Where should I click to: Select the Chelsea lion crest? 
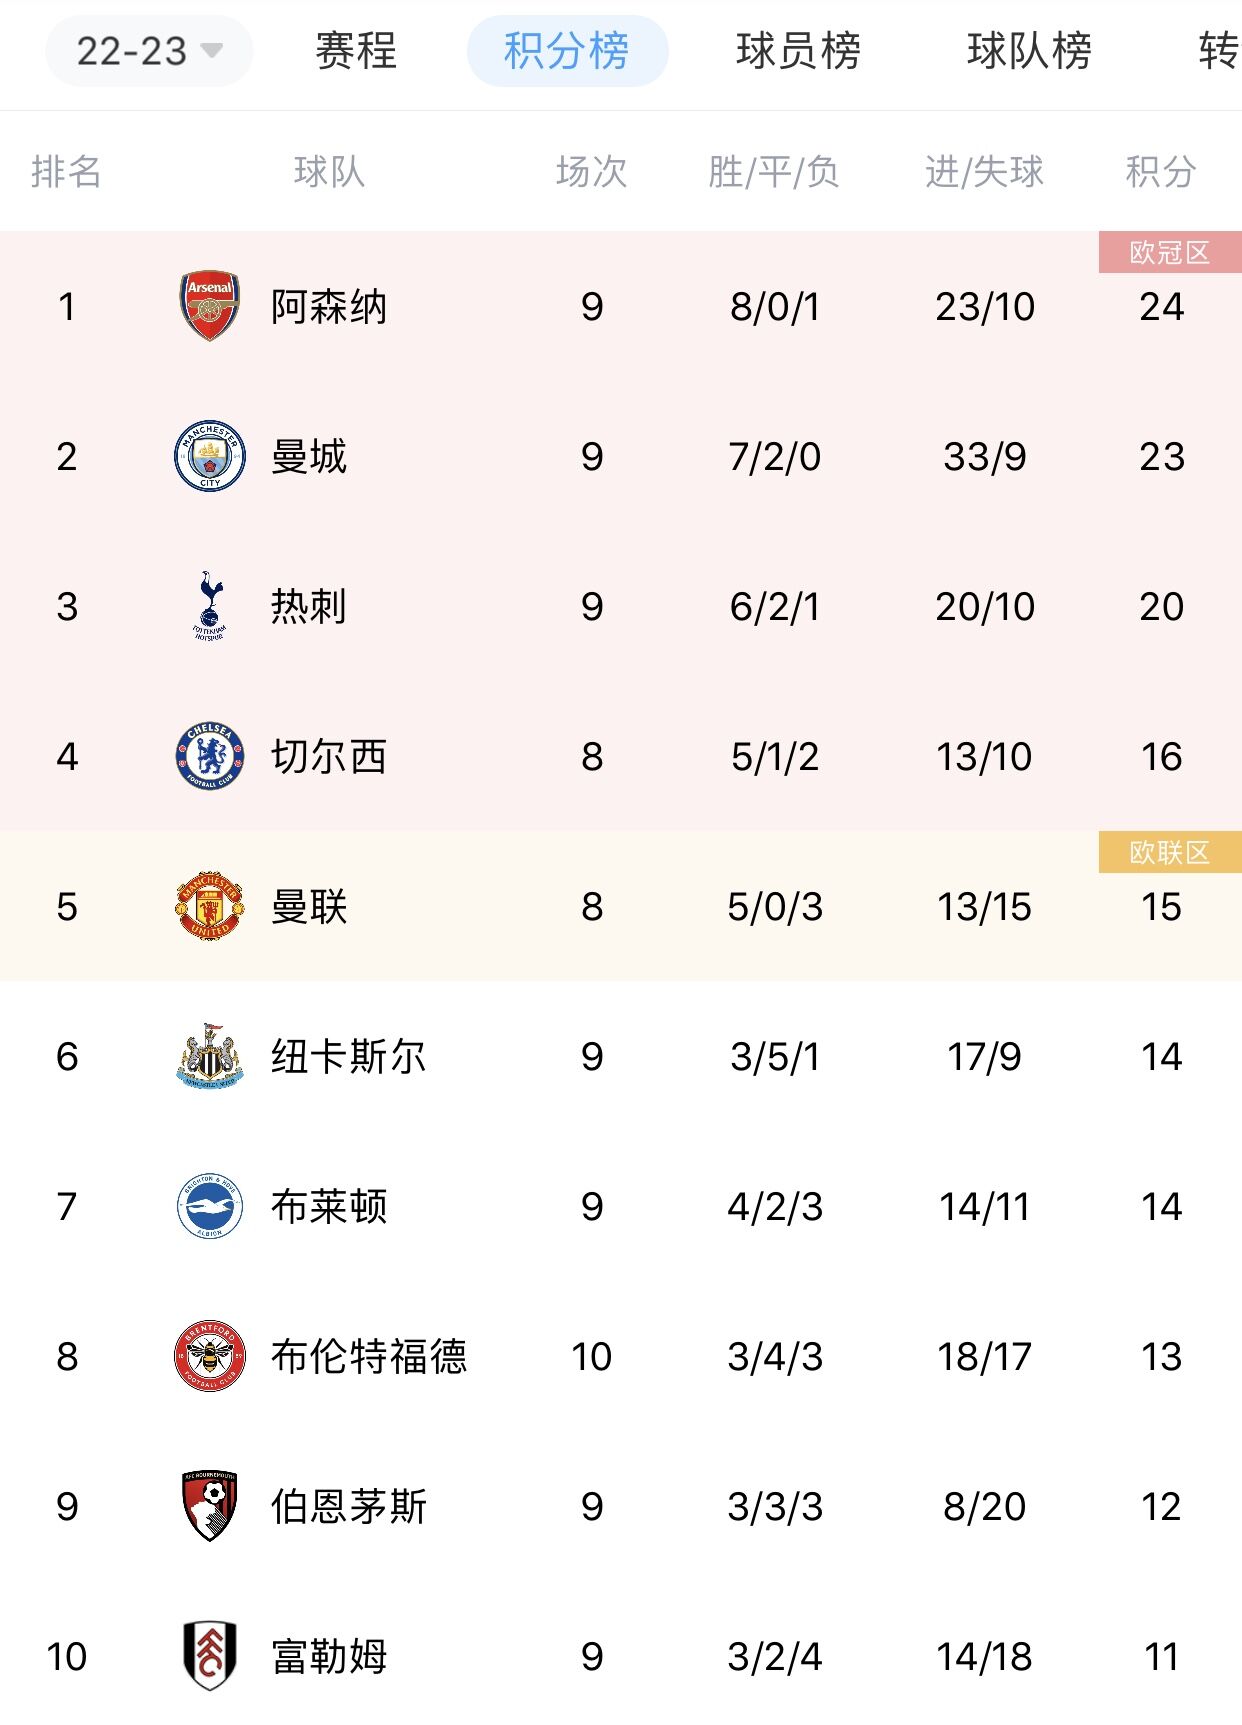pyautogui.click(x=210, y=756)
